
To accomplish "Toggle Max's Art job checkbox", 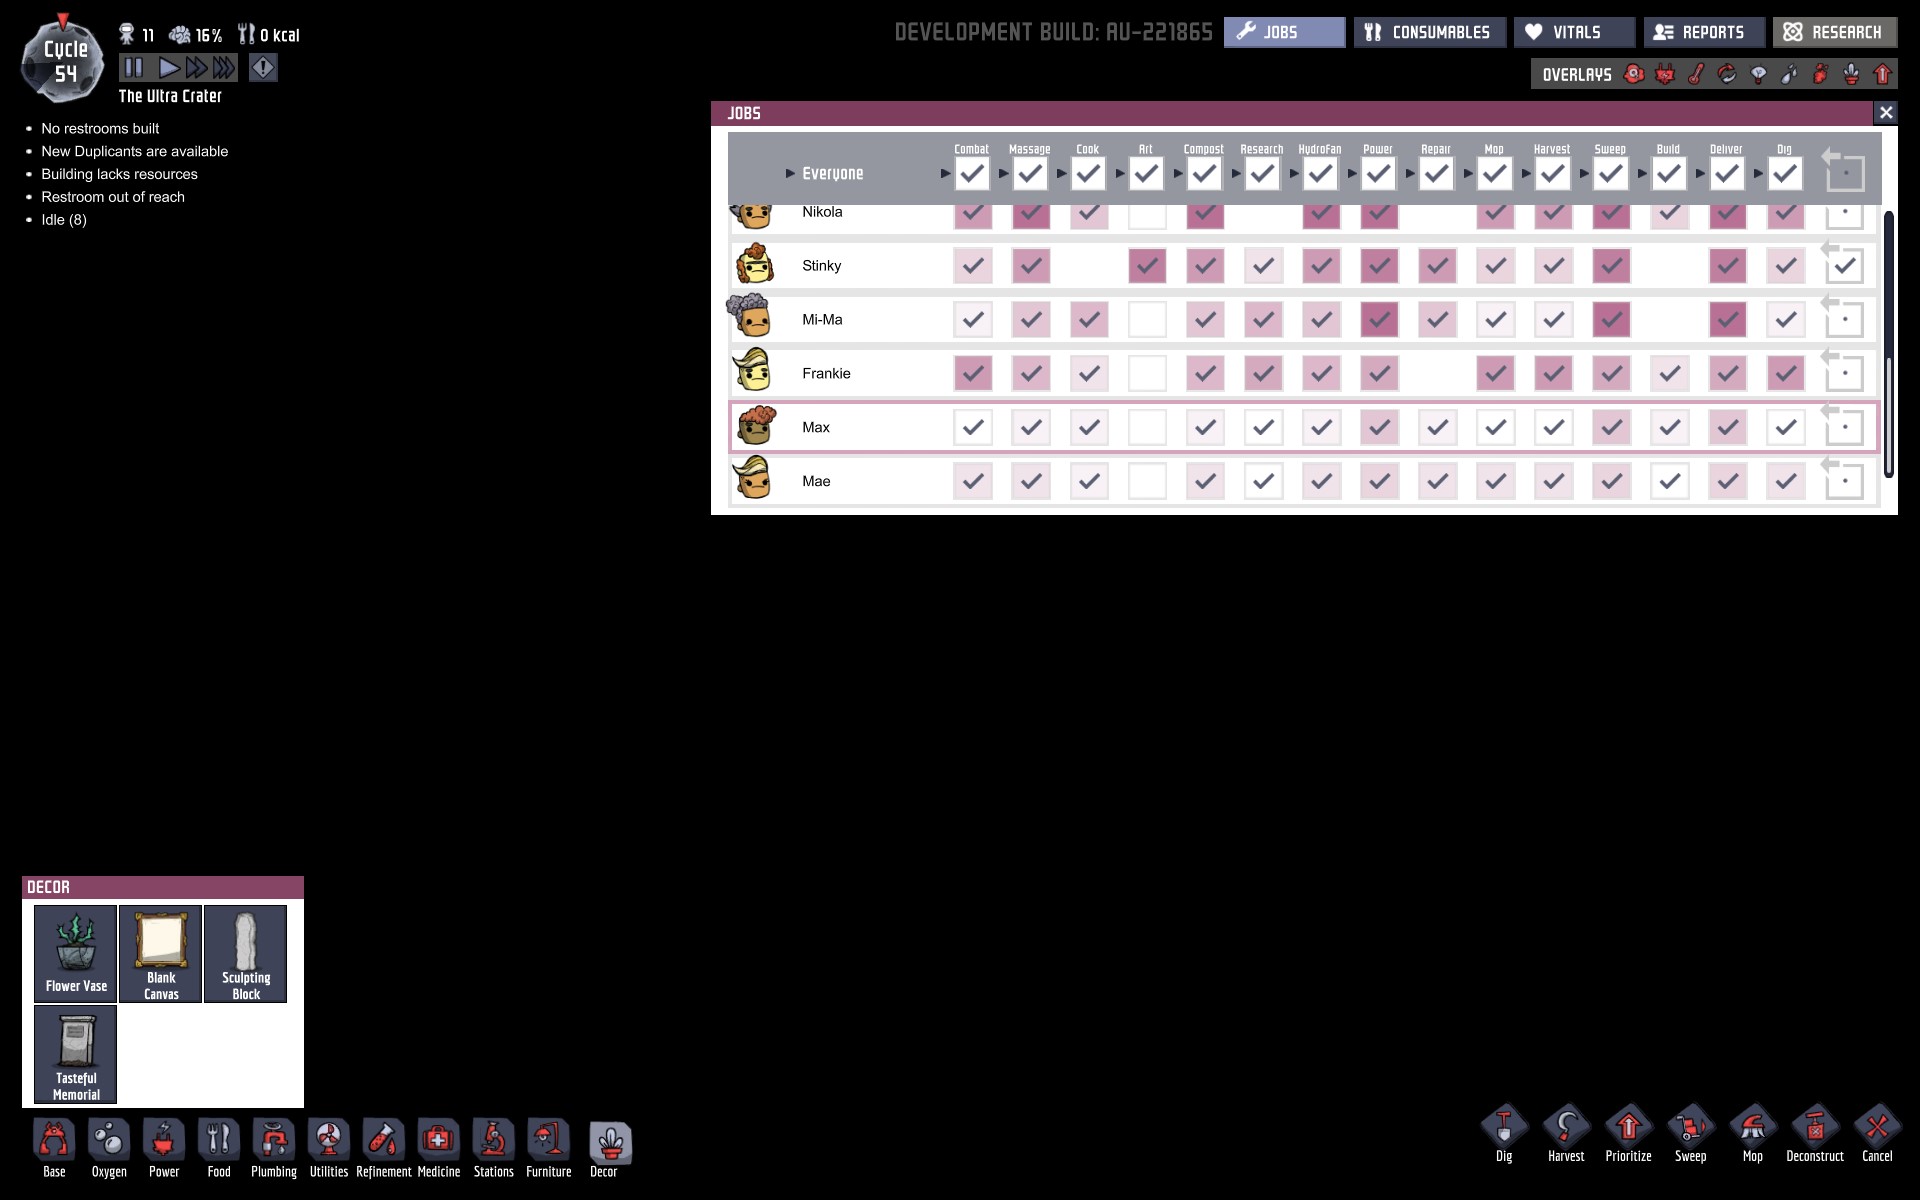I will pyautogui.click(x=1146, y=428).
